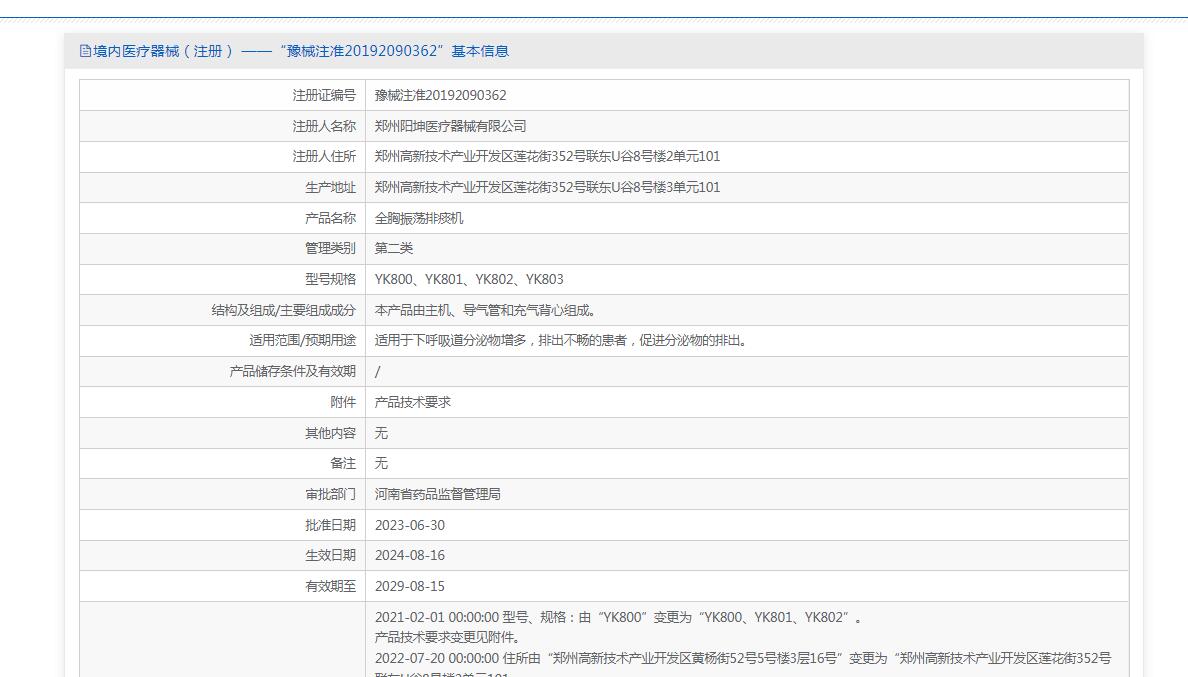Click the 生效日期 label
1188x677 pixels.
tap(330, 556)
